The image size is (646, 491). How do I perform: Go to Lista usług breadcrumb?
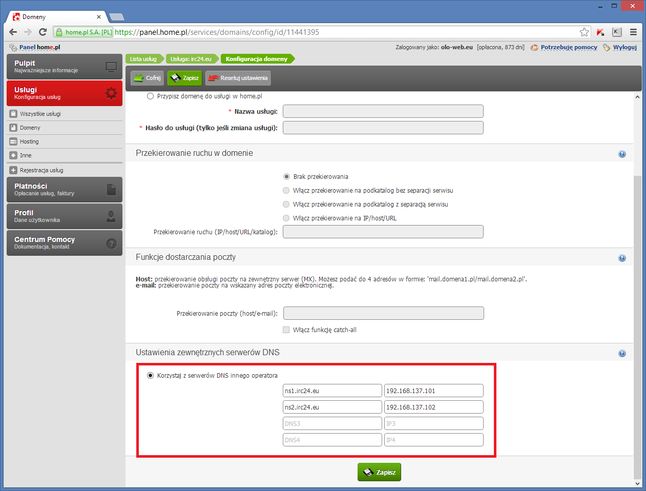pos(143,59)
